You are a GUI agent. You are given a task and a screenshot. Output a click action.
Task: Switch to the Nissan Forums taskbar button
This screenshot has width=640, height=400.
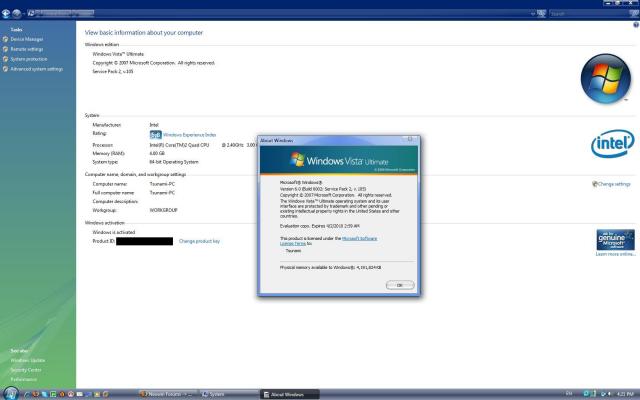pos(169,394)
